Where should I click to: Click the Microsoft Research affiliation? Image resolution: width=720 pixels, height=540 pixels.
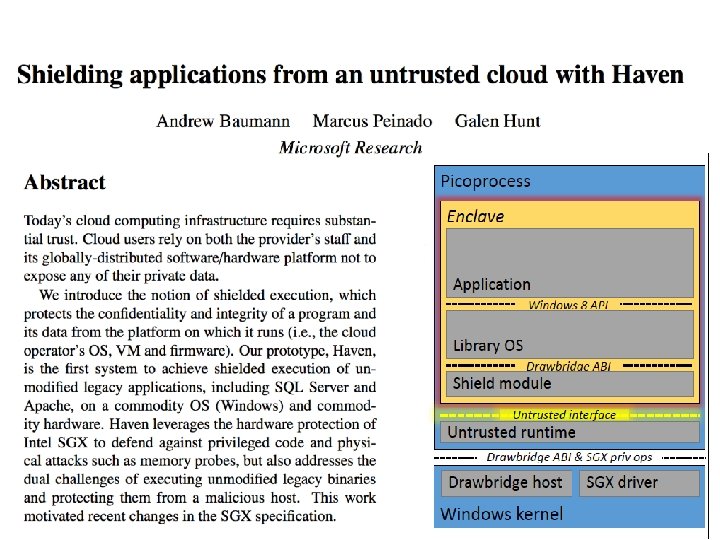350,148
